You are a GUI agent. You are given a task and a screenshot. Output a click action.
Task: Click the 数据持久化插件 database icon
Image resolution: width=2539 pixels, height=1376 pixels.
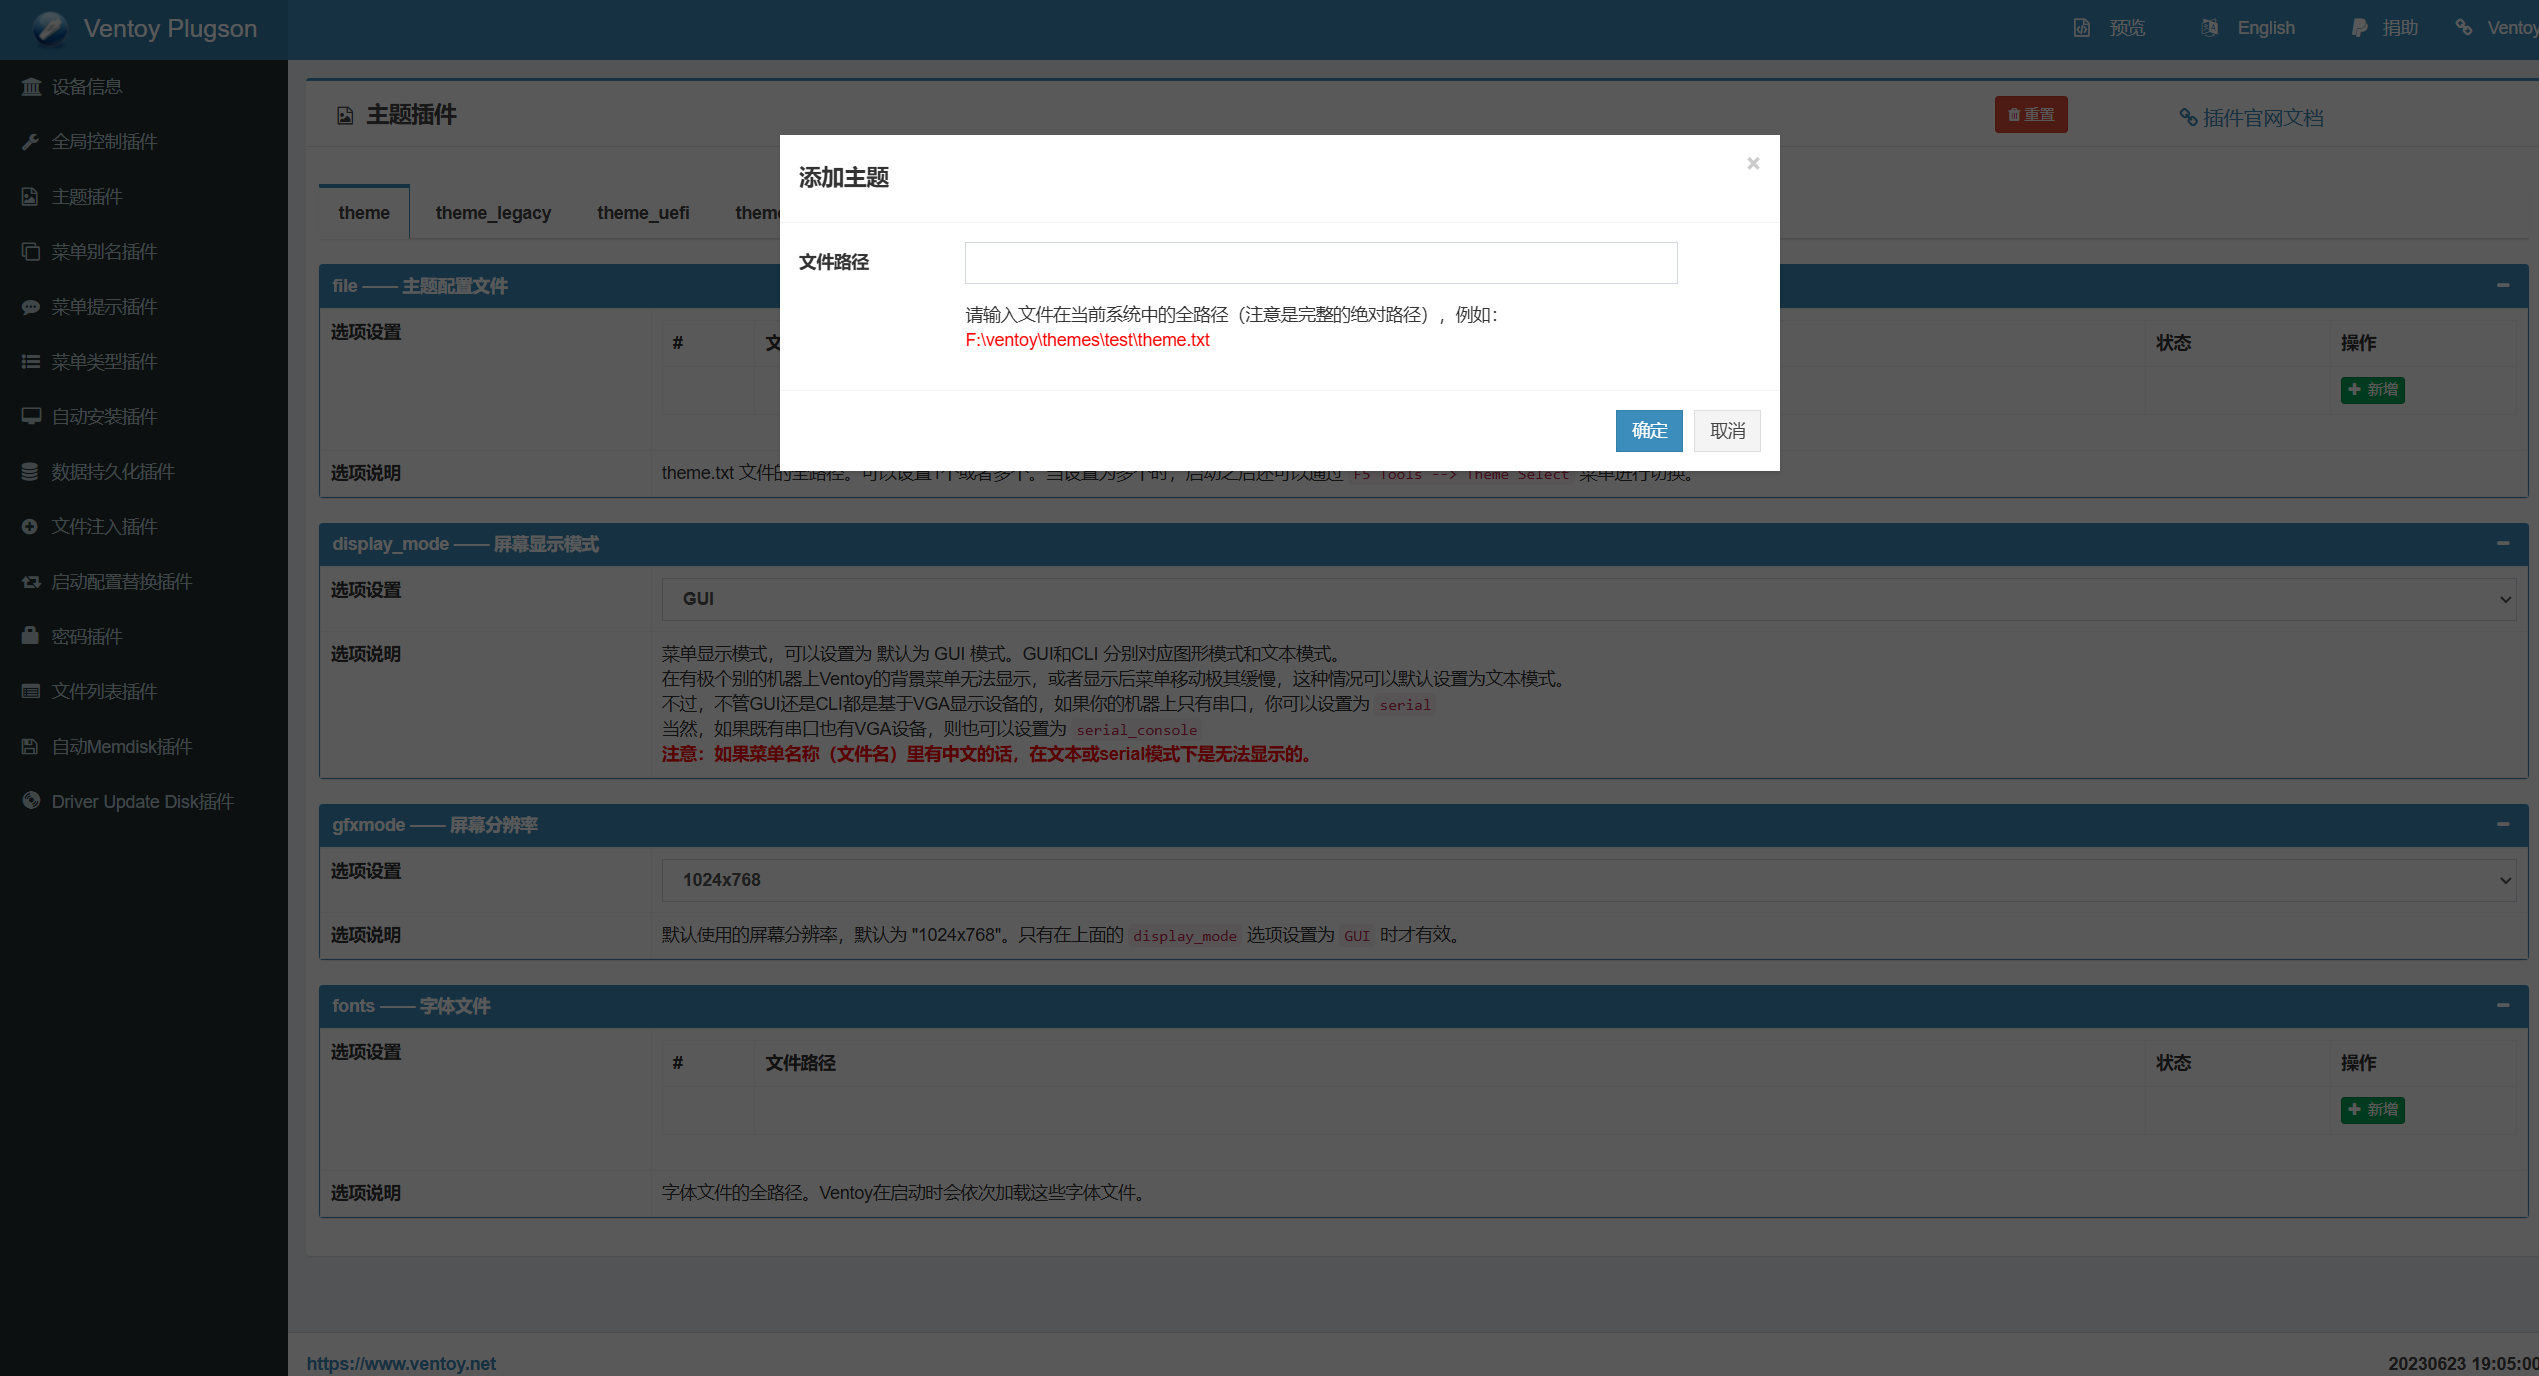31,472
